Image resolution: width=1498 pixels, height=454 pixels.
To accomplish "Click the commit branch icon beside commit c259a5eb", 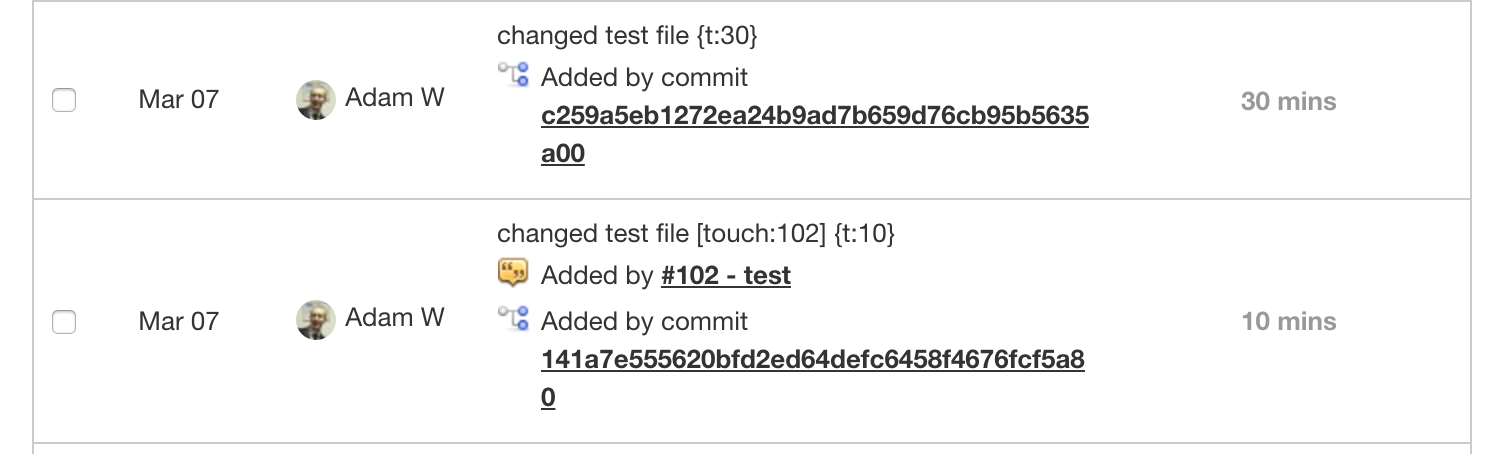I will [x=513, y=75].
